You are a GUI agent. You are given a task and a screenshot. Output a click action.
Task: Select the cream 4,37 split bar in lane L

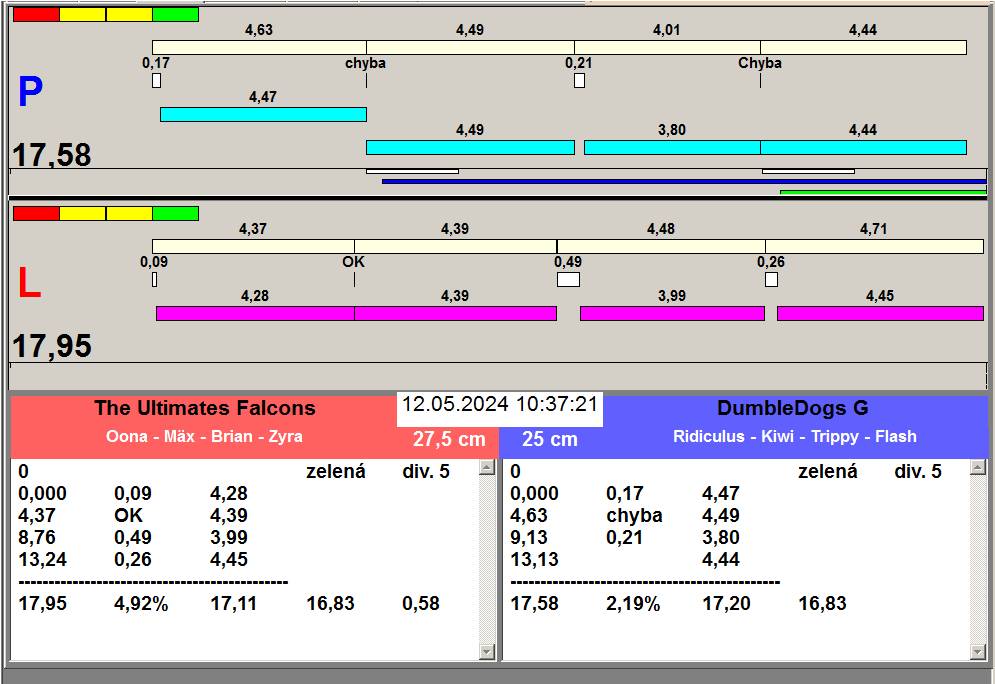(x=254, y=246)
